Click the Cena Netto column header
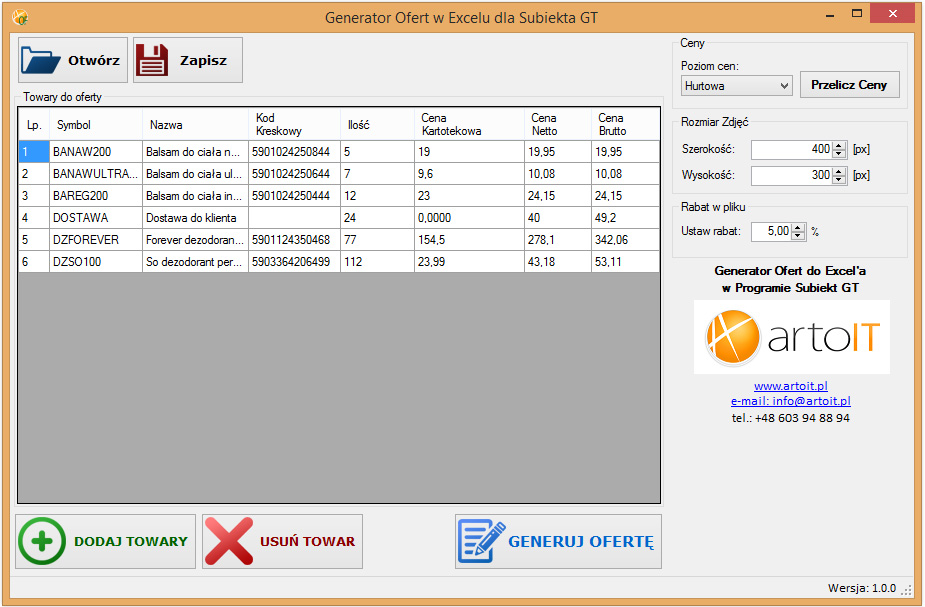925x607 pixels. 557,125
